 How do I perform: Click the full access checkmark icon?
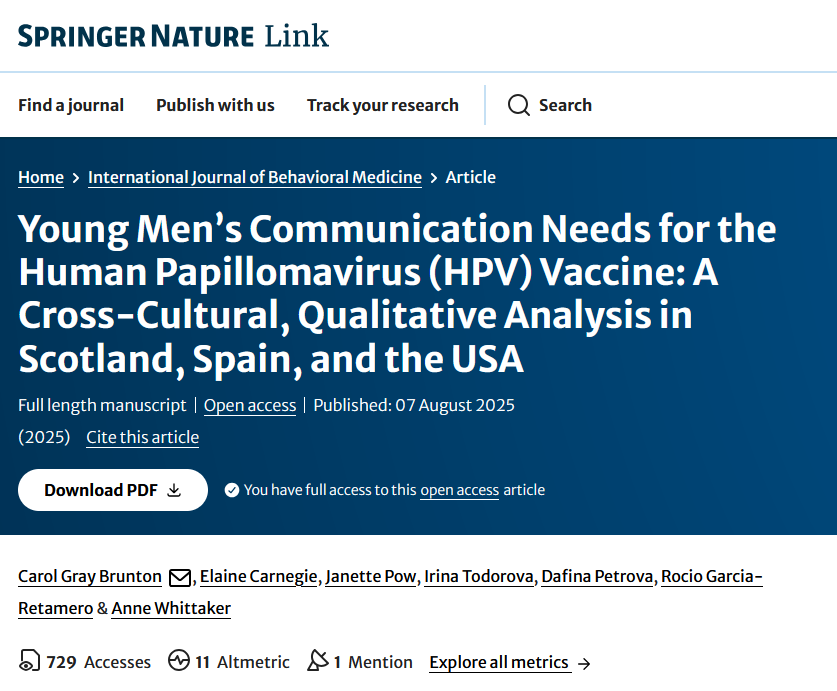pyautogui.click(x=232, y=490)
